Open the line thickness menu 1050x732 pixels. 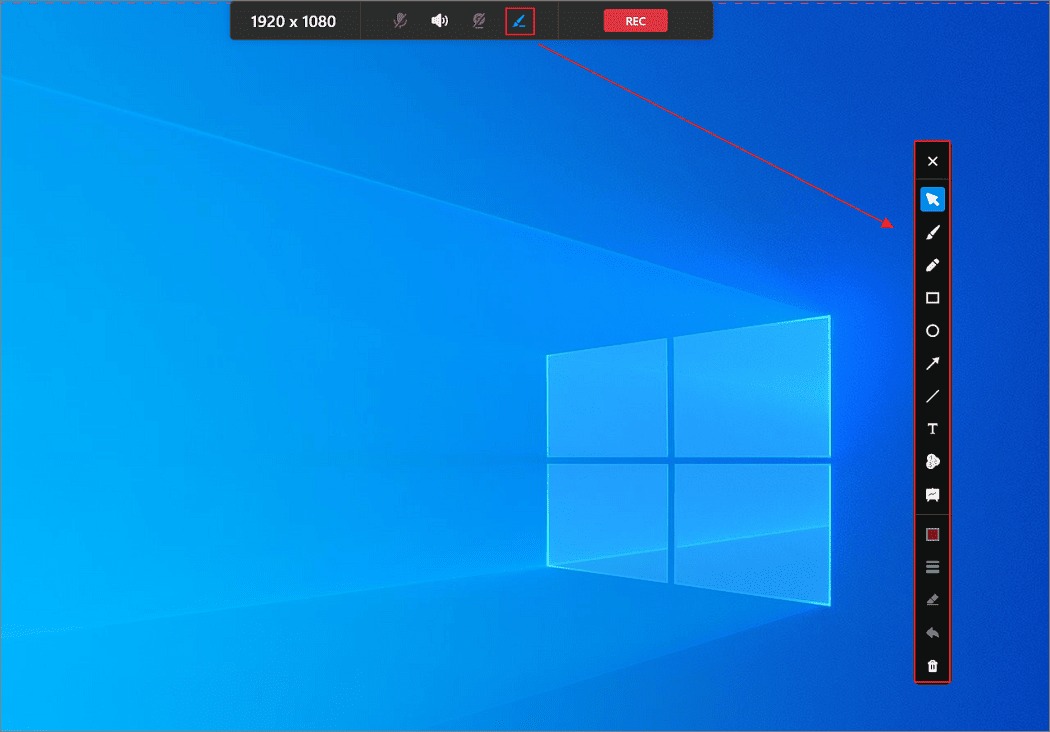(932, 567)
